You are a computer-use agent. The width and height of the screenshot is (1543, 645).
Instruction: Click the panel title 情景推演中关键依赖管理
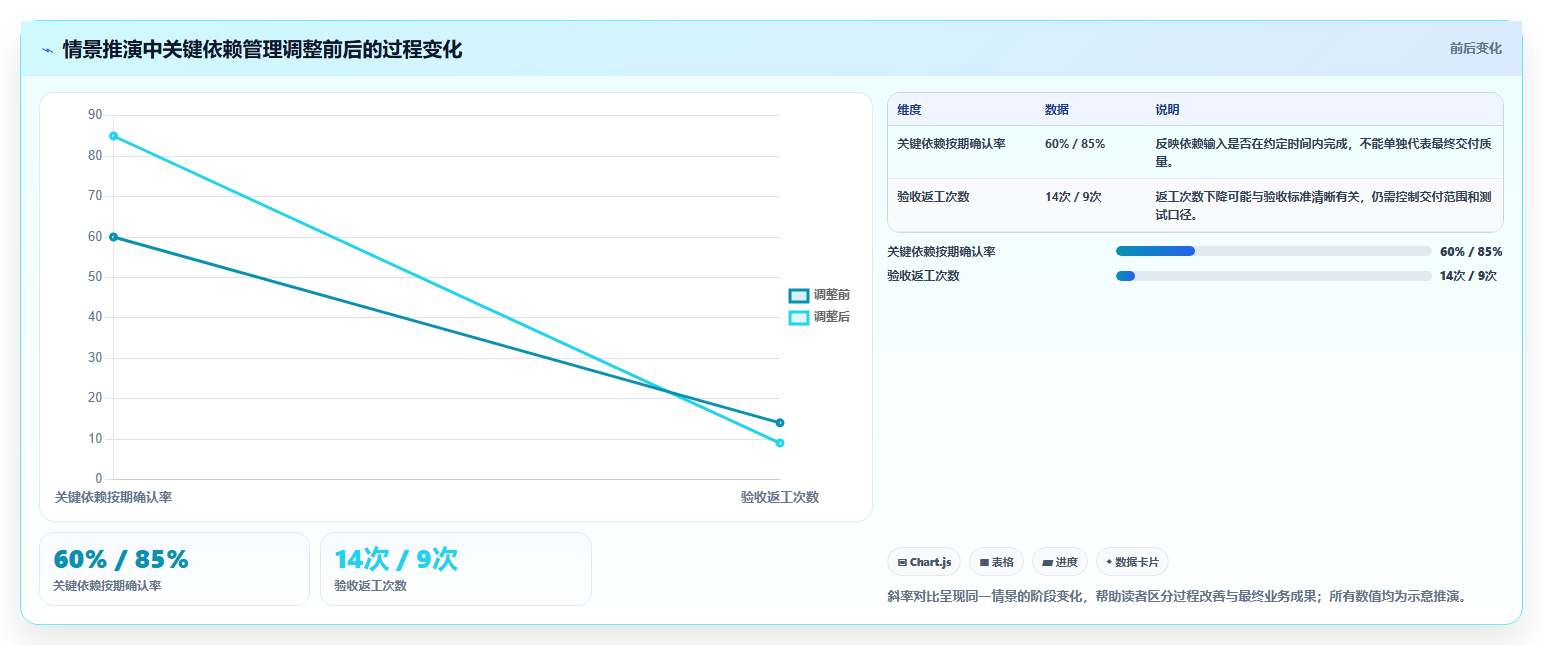click(x=262, y=49)
